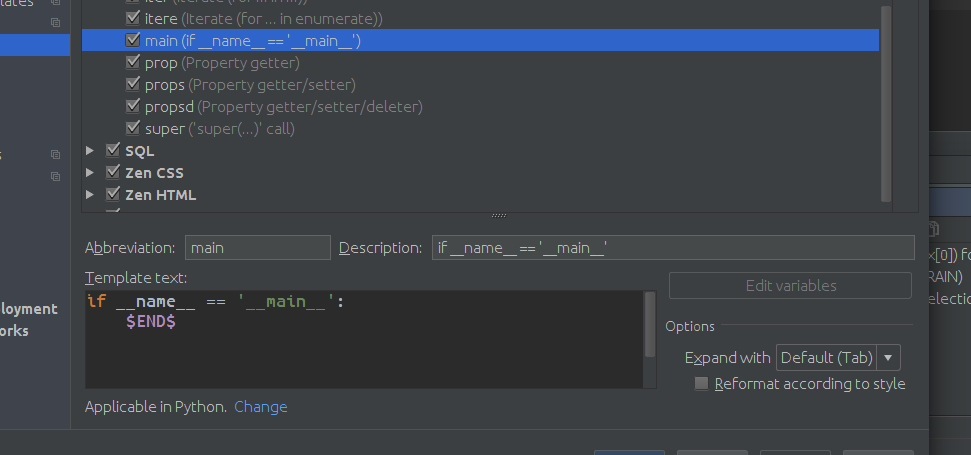This screenshot has width=971, height=455.
Task: Select the Zen HTML group label
Action: pyautogui.click(x=160, y=195)
